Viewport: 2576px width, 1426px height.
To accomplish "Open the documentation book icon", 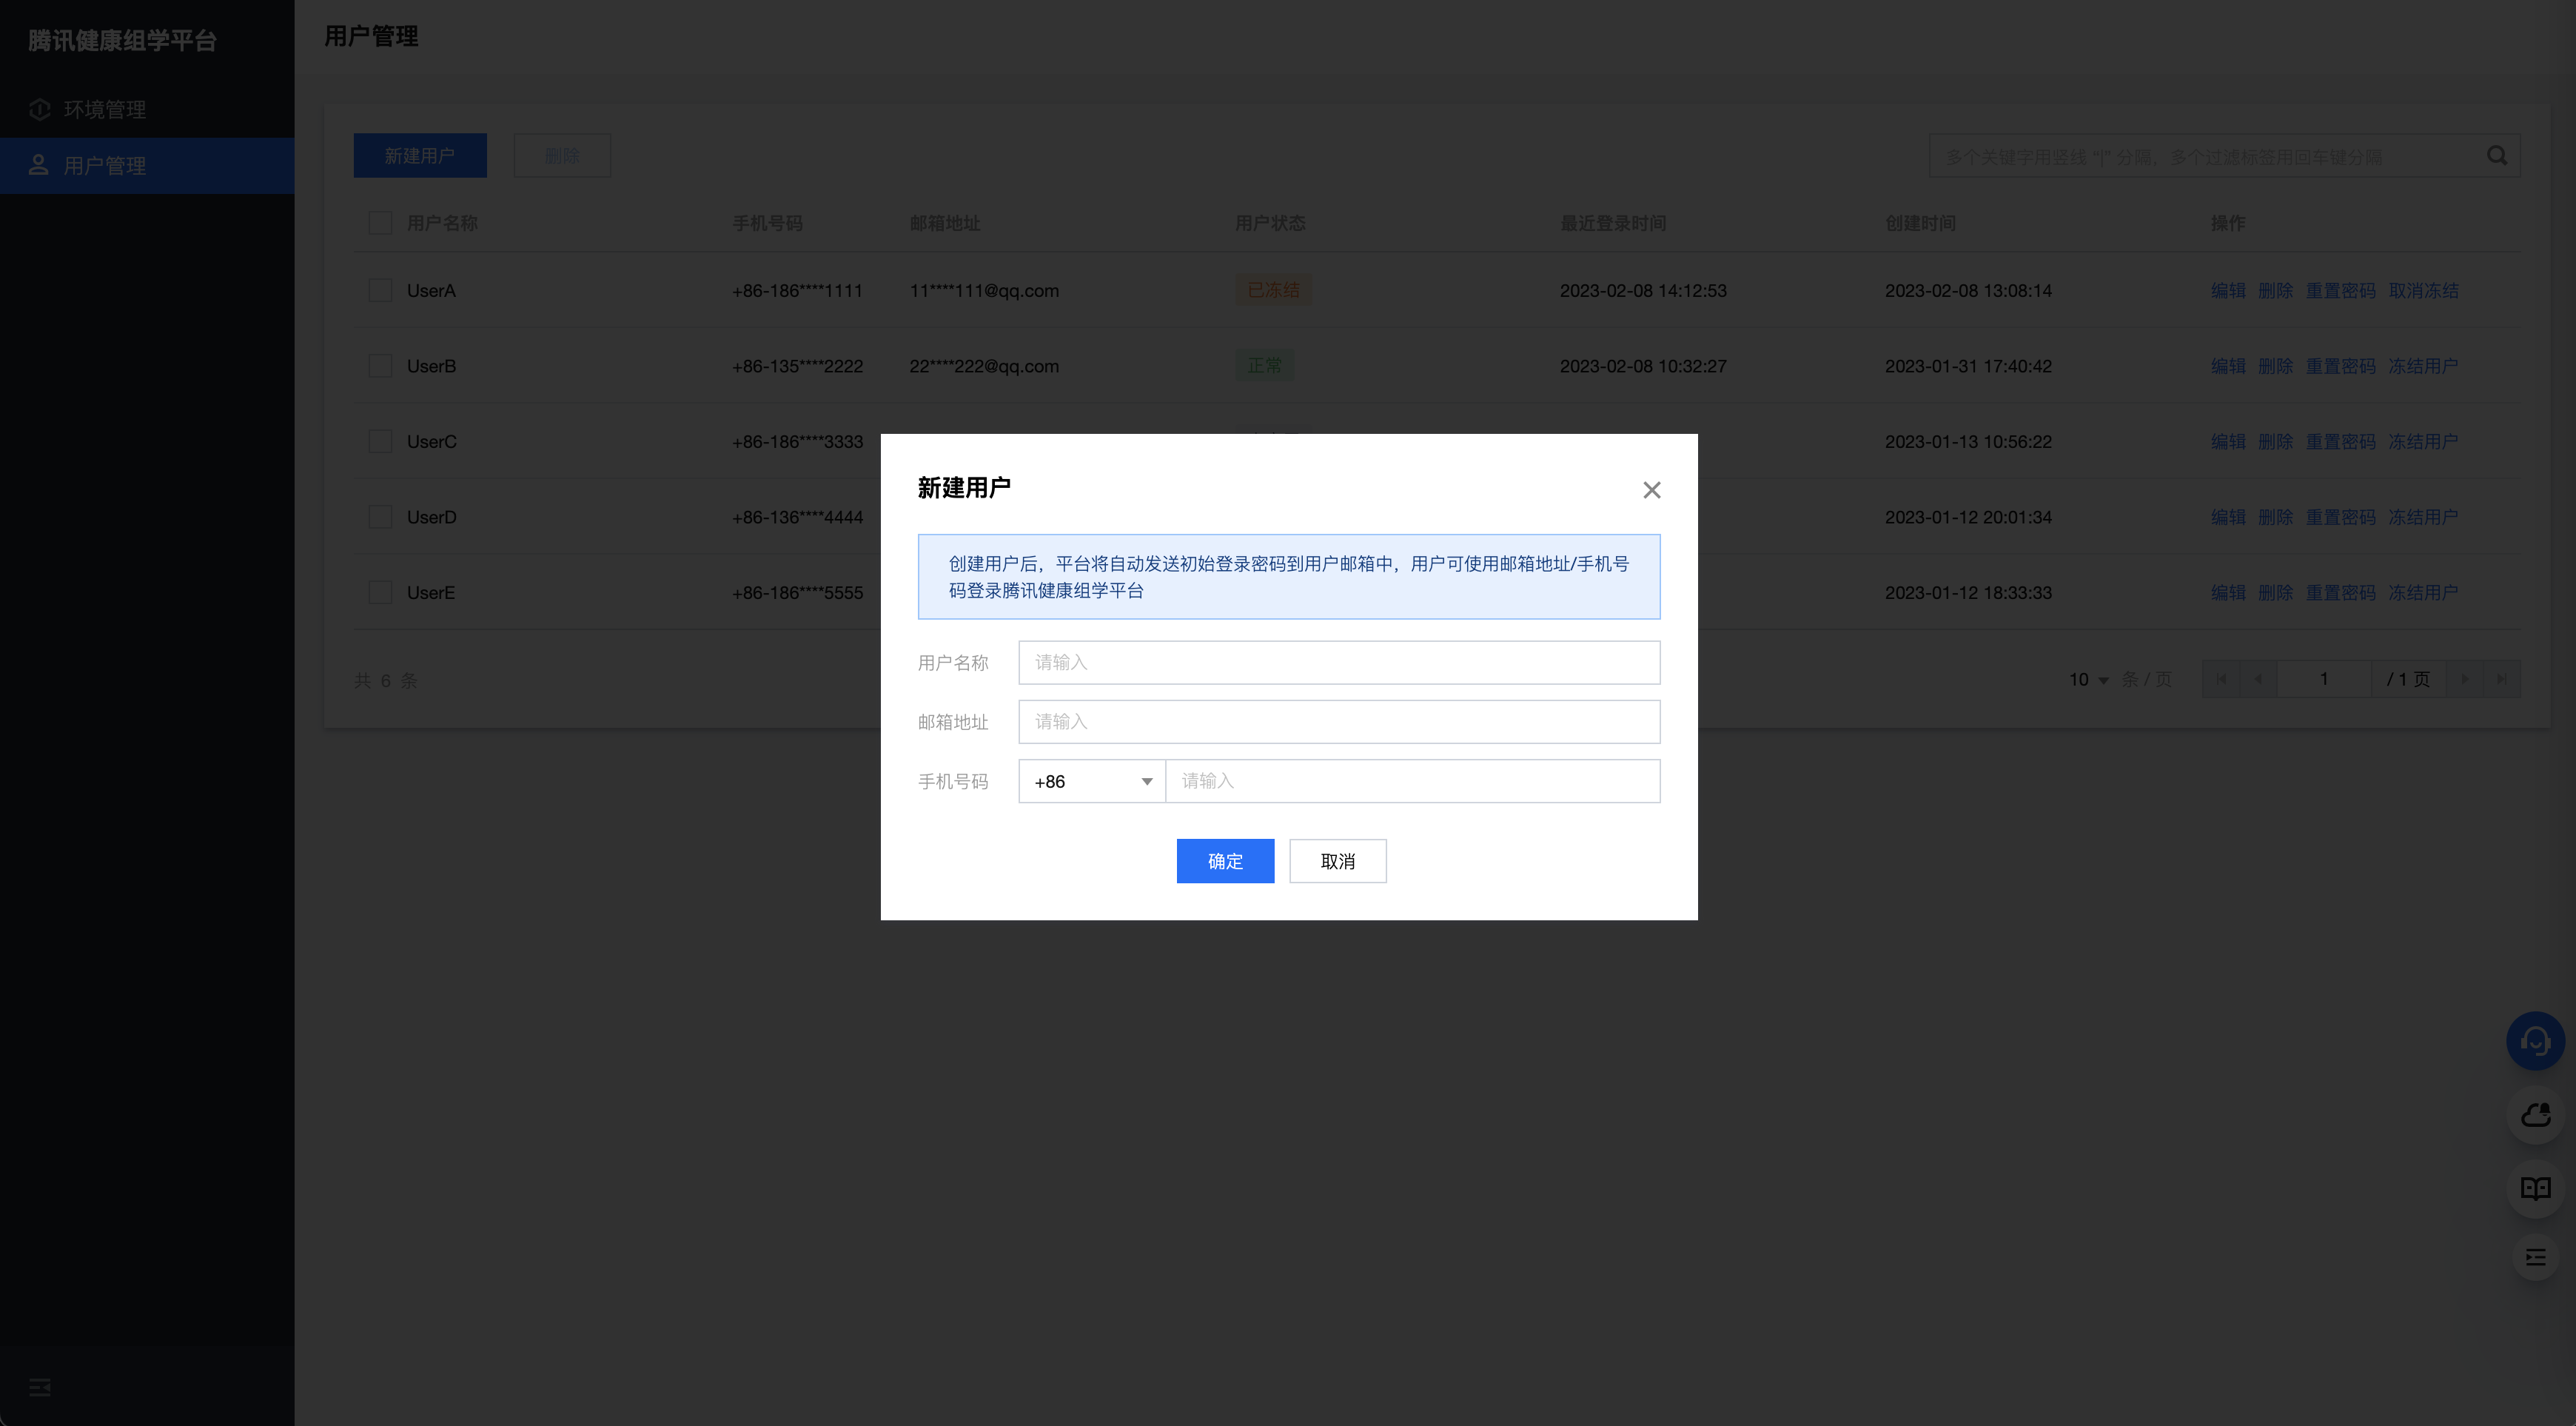I will coord(2535,1188).
